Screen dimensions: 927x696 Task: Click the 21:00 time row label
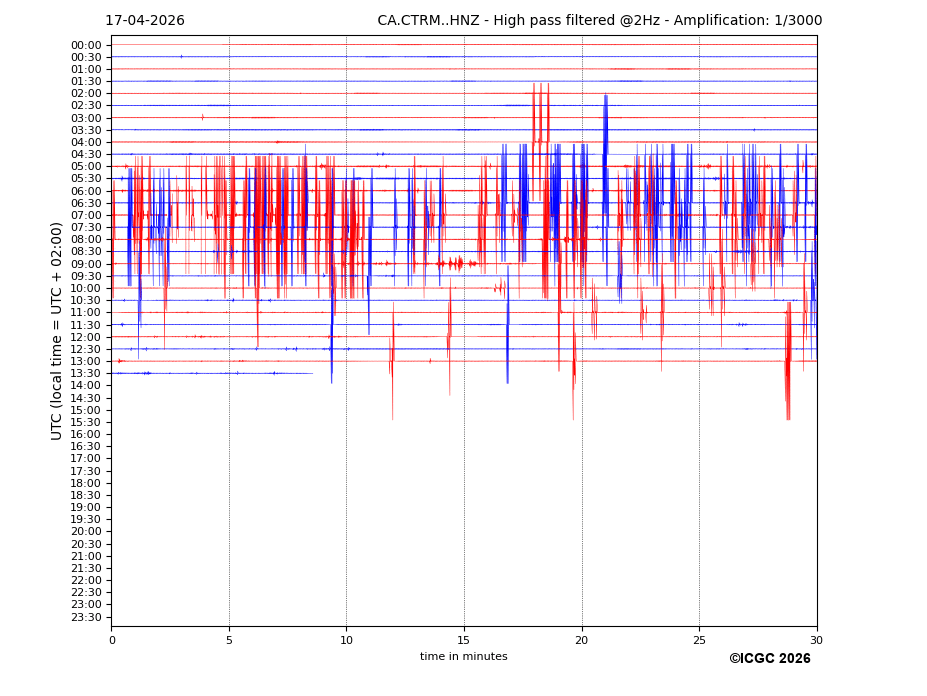point(86,556)
